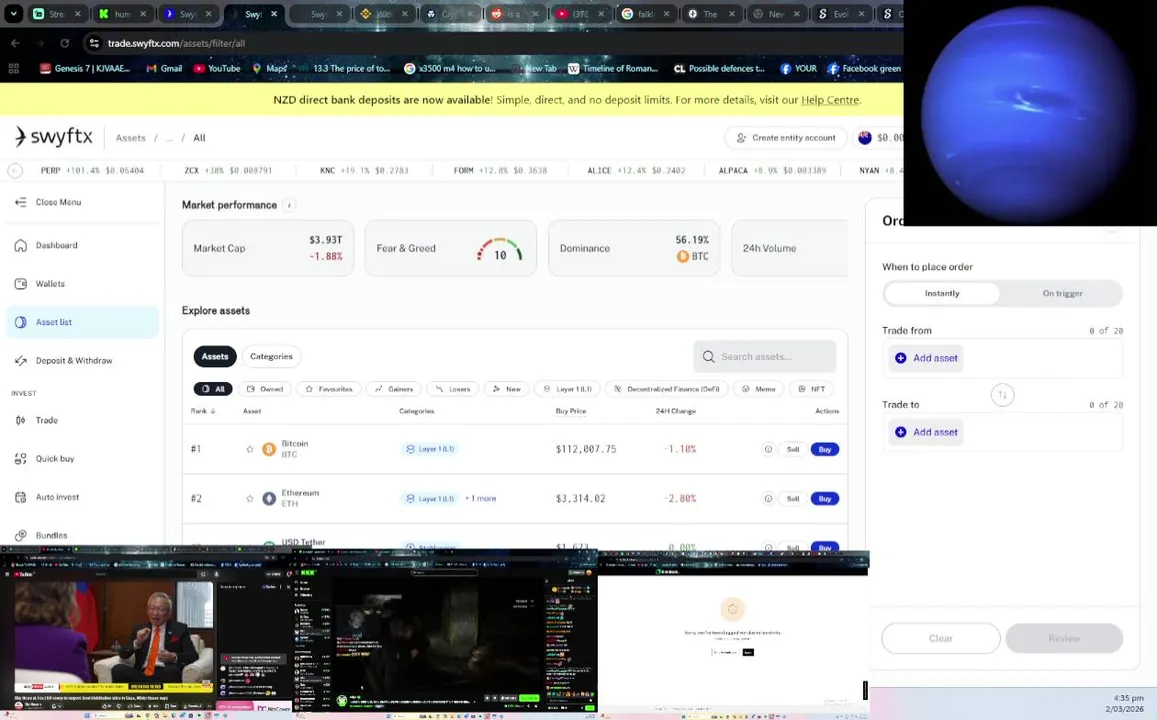
Task: Click the Search assets field
Action: pos(764,356)
